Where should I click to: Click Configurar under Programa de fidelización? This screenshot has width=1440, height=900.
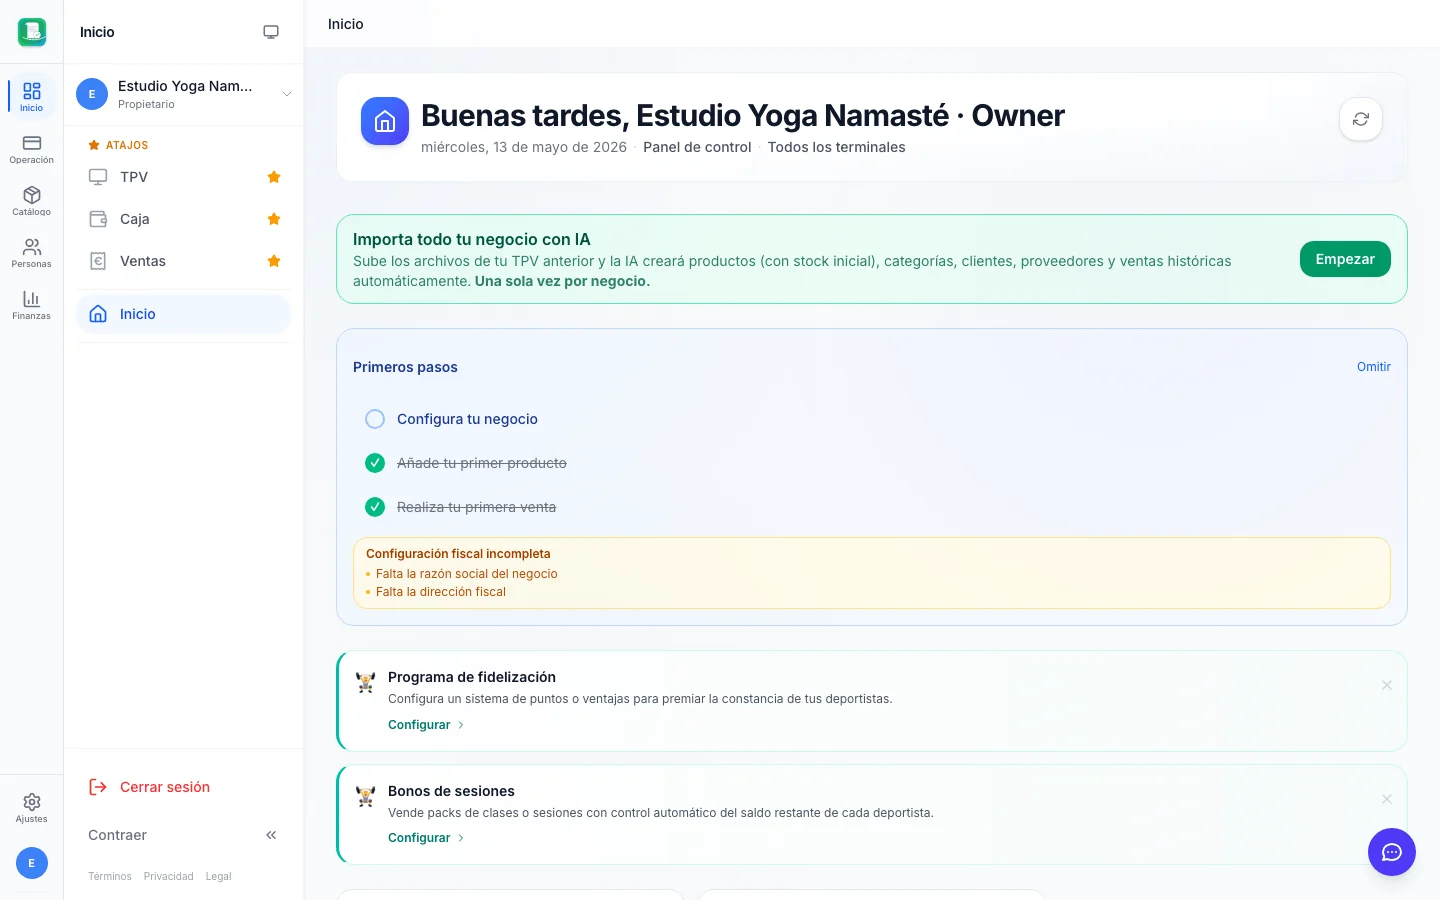point(426,725)
